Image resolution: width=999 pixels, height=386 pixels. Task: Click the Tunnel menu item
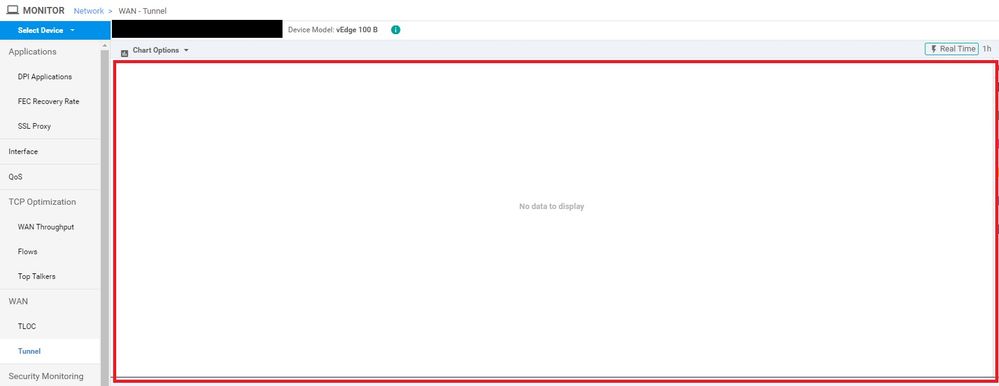[x=29, y=351]
